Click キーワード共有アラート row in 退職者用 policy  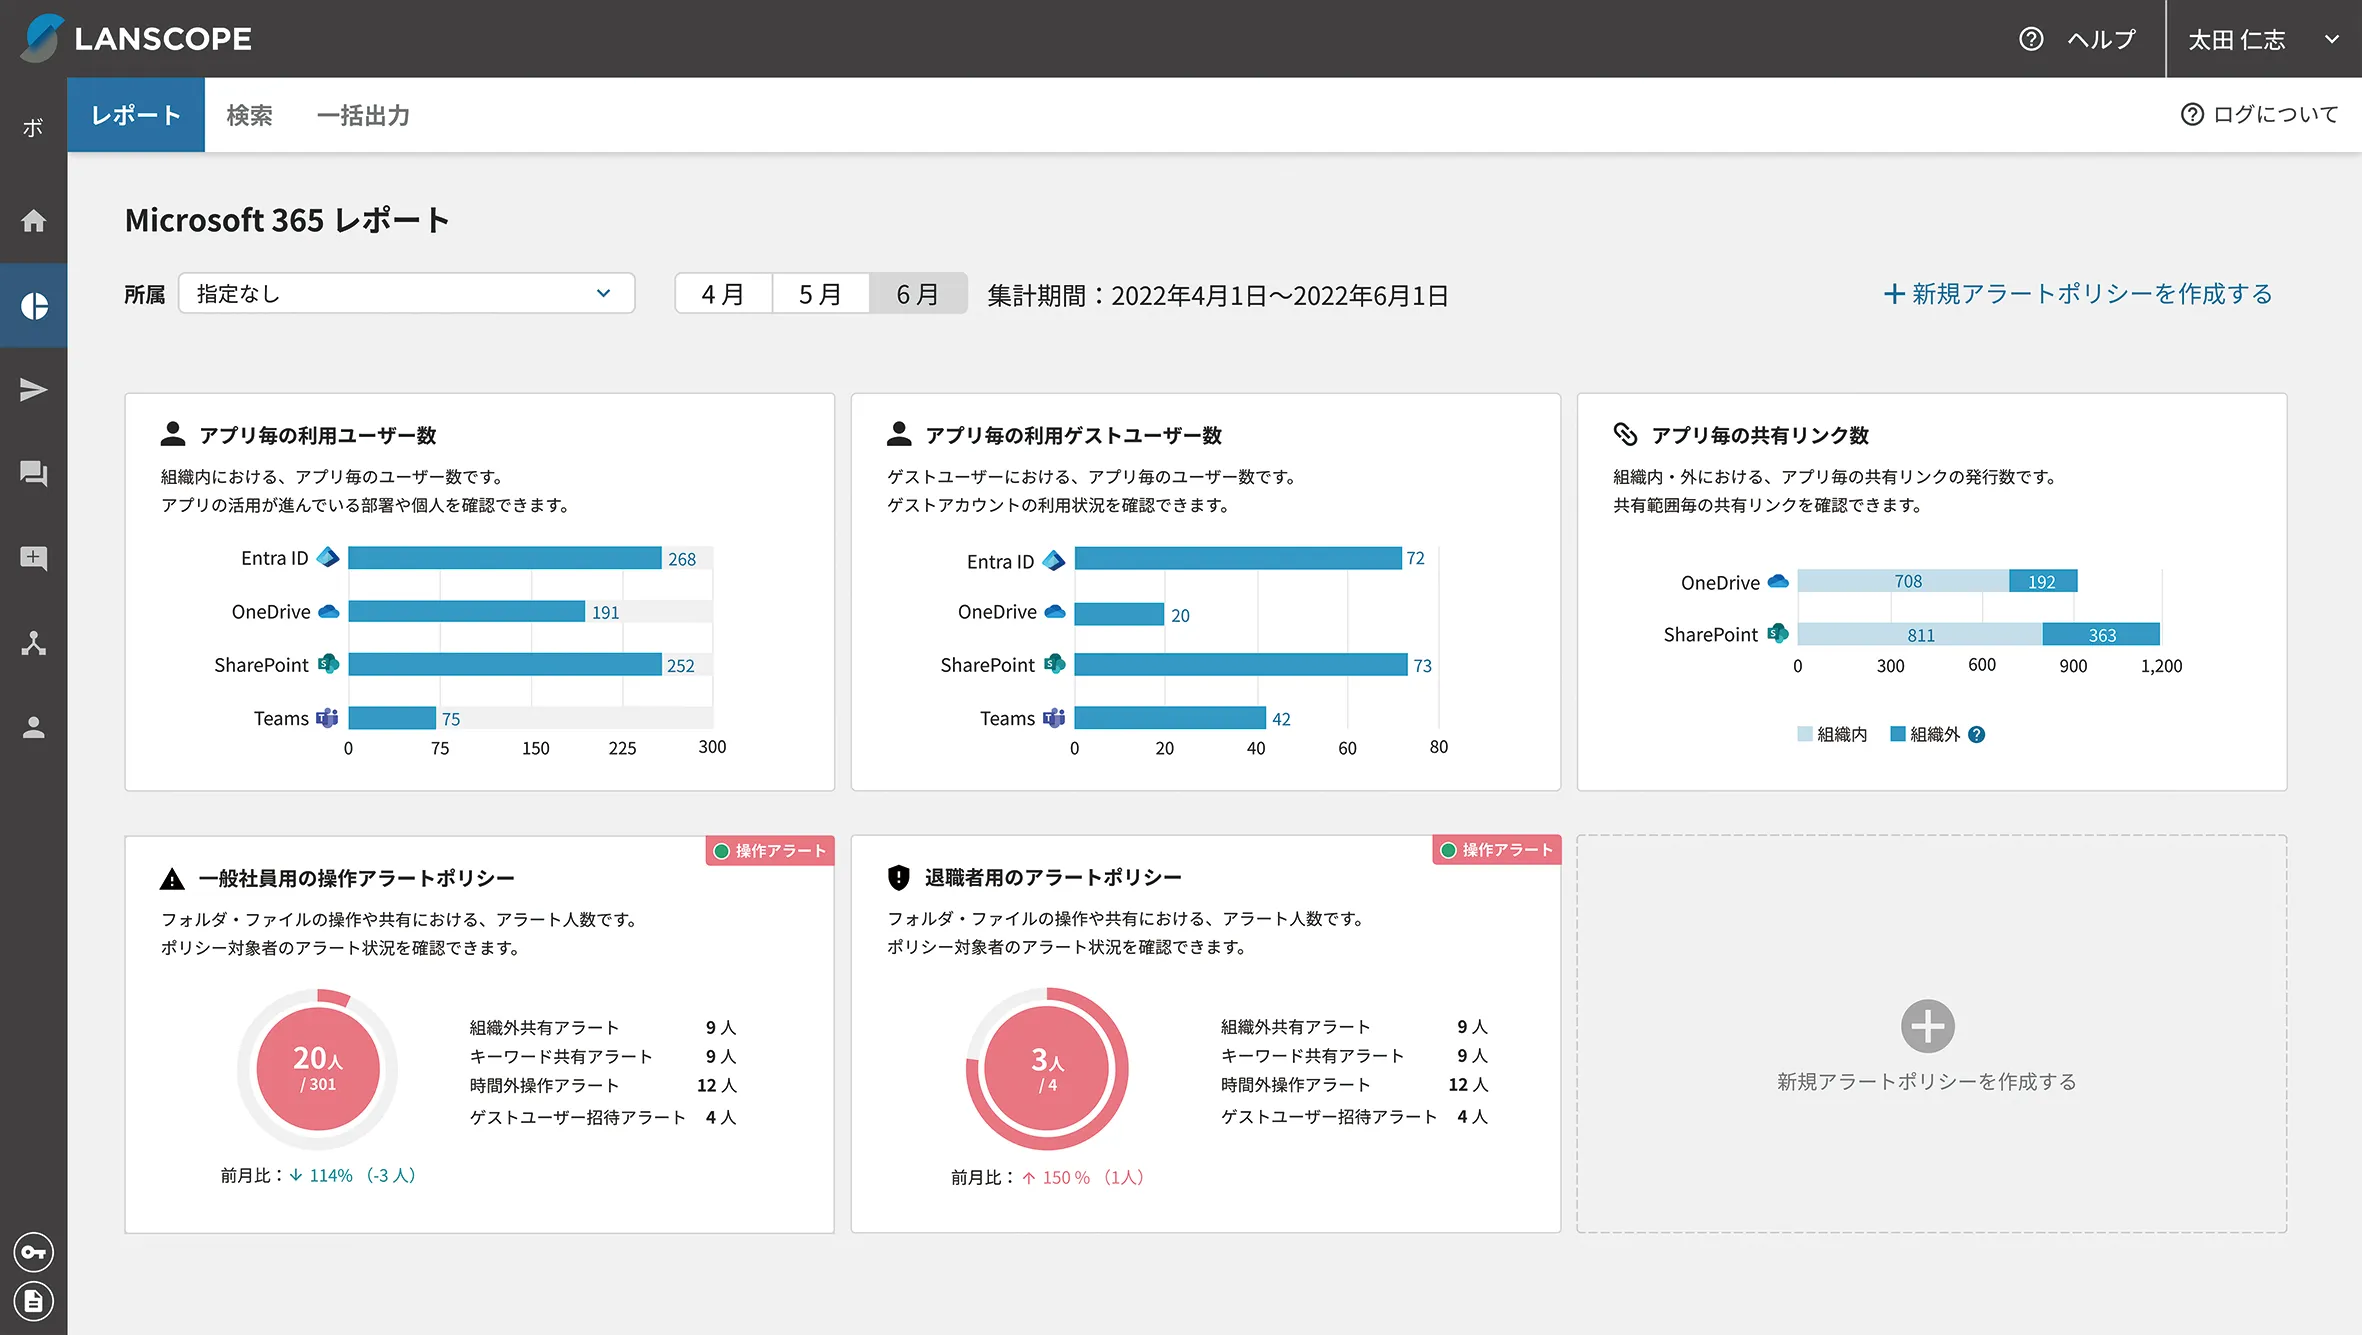point(1354,1056)
